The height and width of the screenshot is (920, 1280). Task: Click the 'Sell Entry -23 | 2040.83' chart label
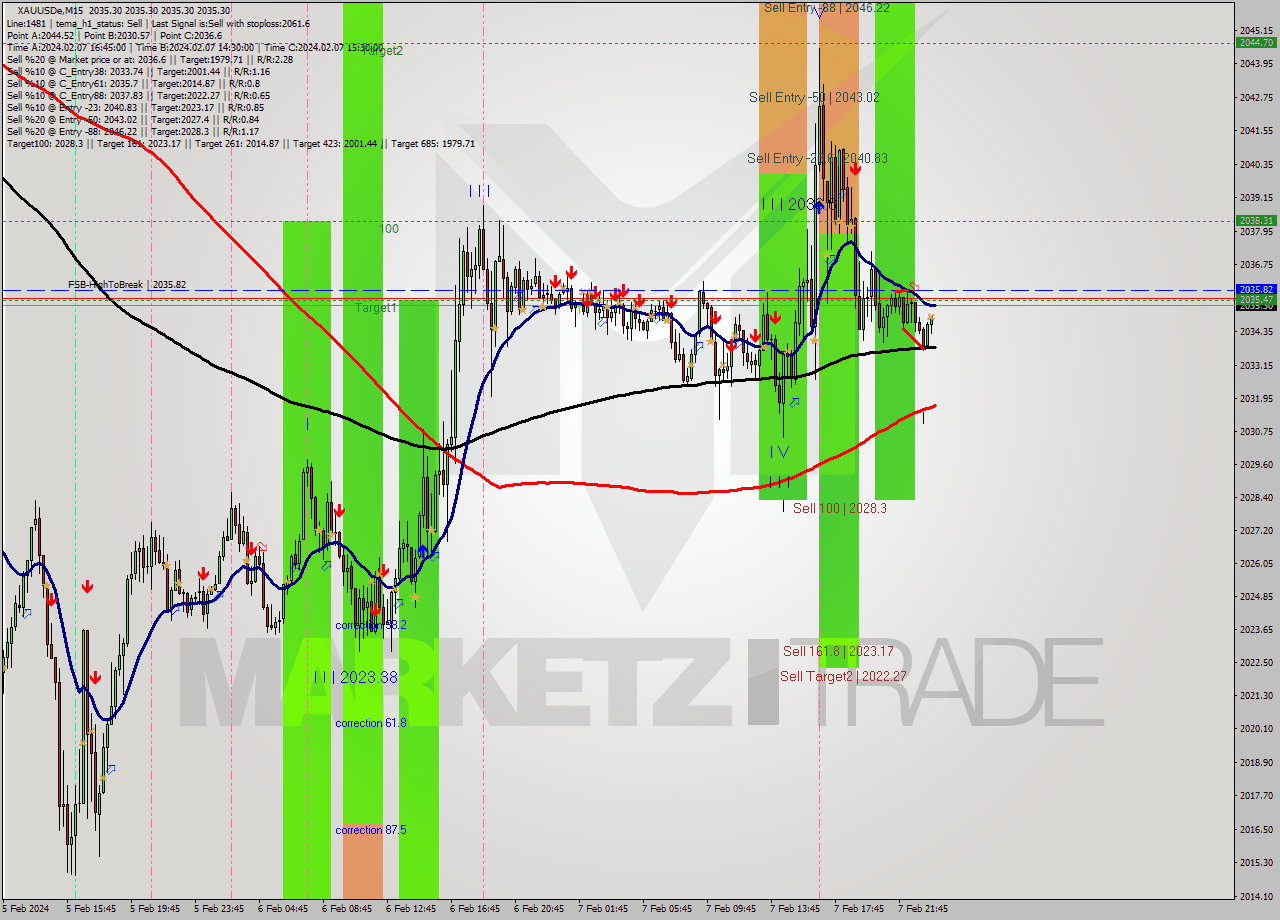(x=817, y=158)
